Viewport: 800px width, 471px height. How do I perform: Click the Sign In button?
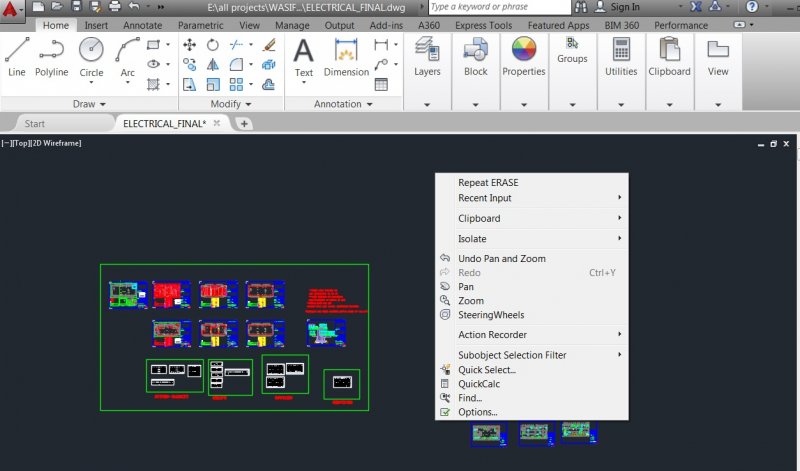coord(625,7)
